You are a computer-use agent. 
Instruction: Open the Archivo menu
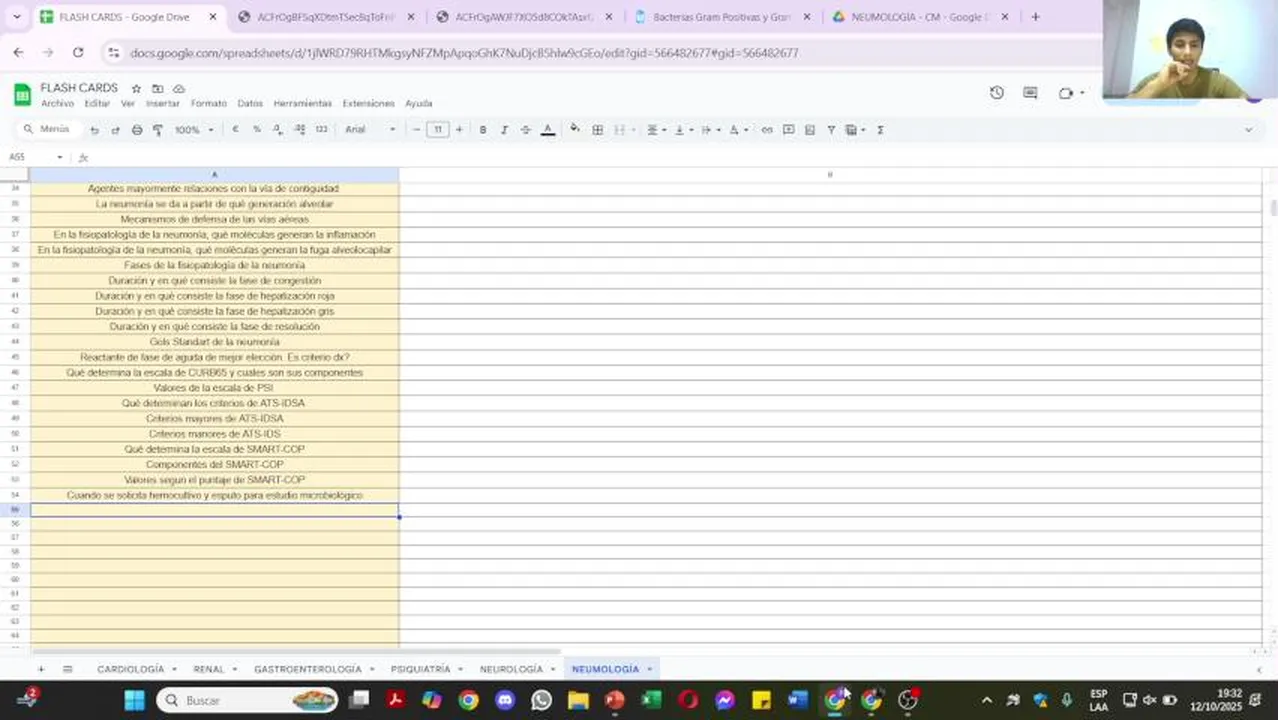click(57, 104)
